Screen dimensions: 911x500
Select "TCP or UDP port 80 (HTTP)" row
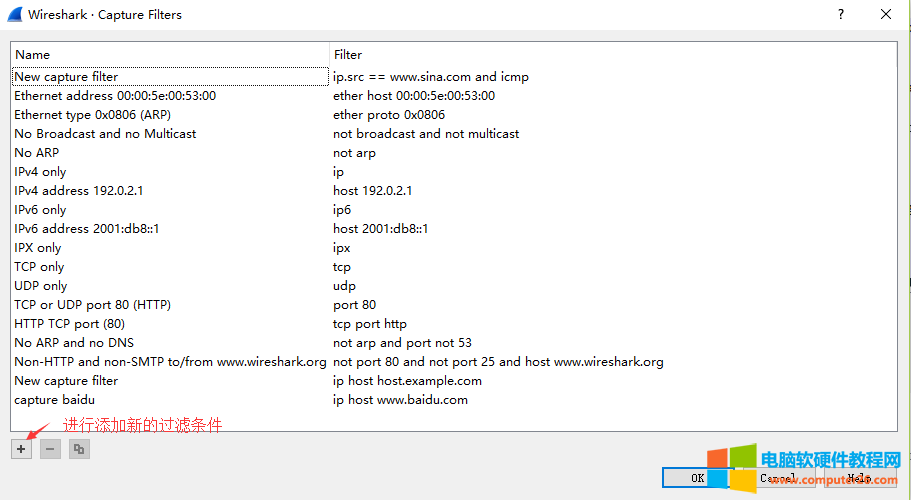point(92,305)
